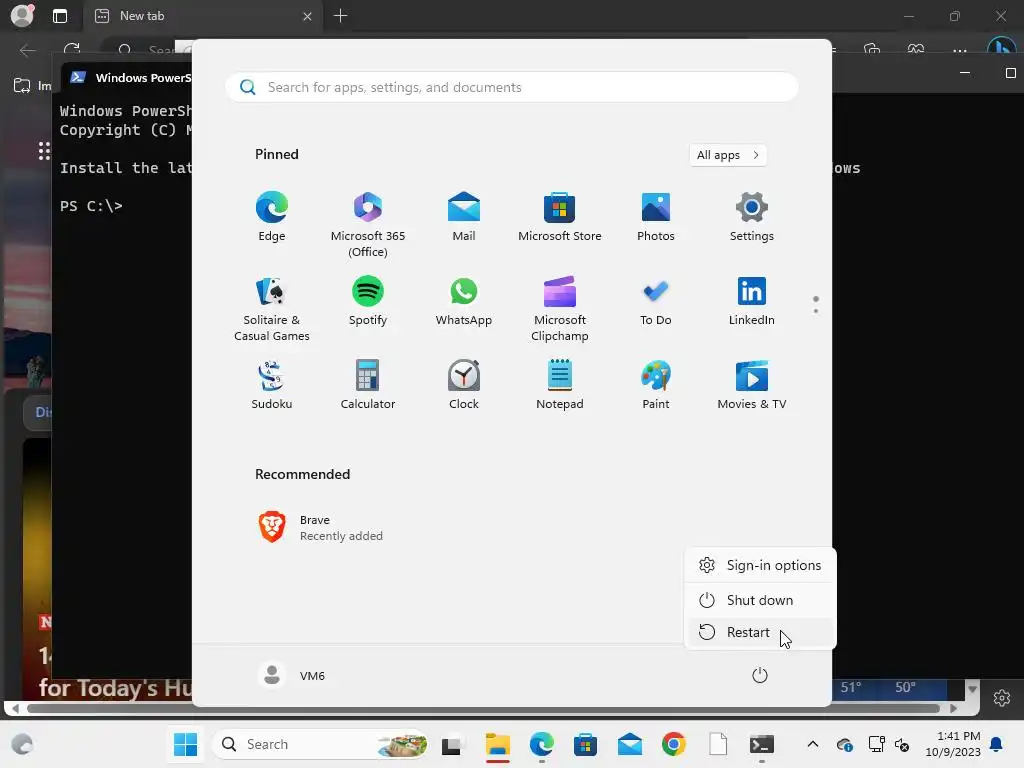
Task: Open Edge tab actions menu
Action: 59,16
